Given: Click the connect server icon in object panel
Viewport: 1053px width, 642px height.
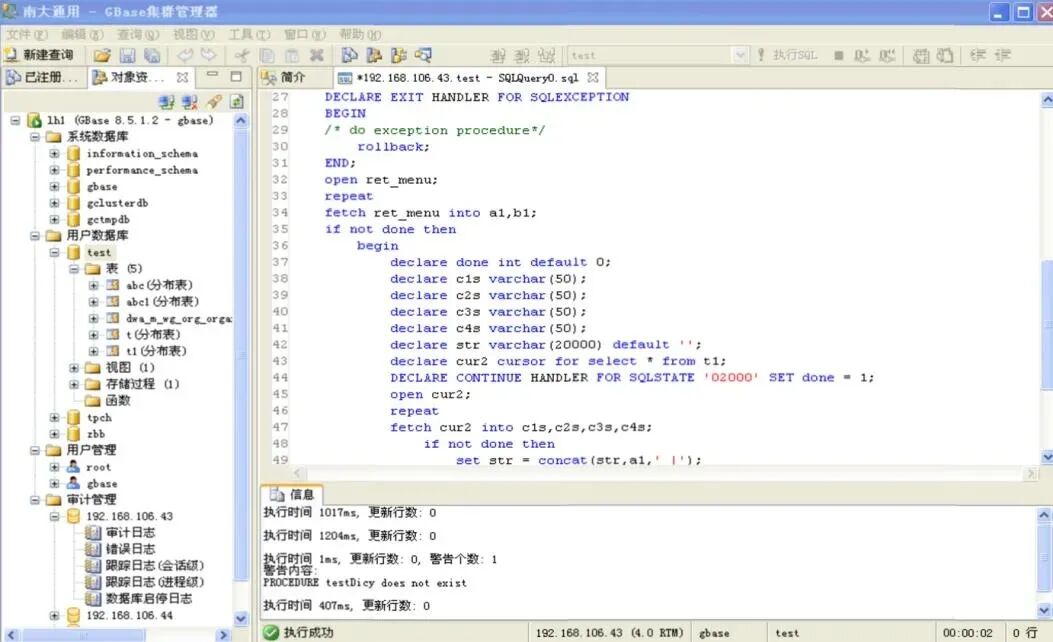Looking at the screenshot, I should coord(167,102).
